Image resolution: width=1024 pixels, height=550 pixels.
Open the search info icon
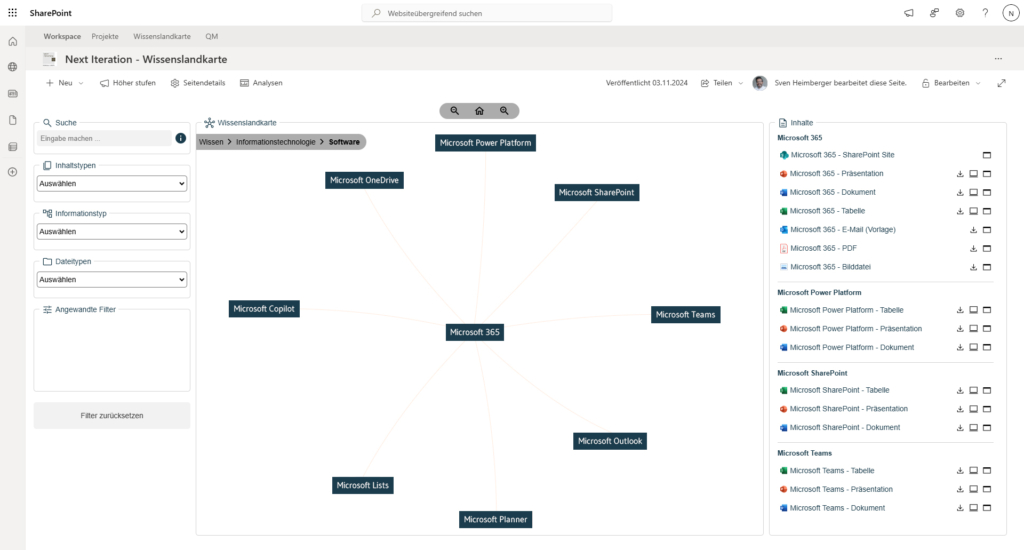181,138
